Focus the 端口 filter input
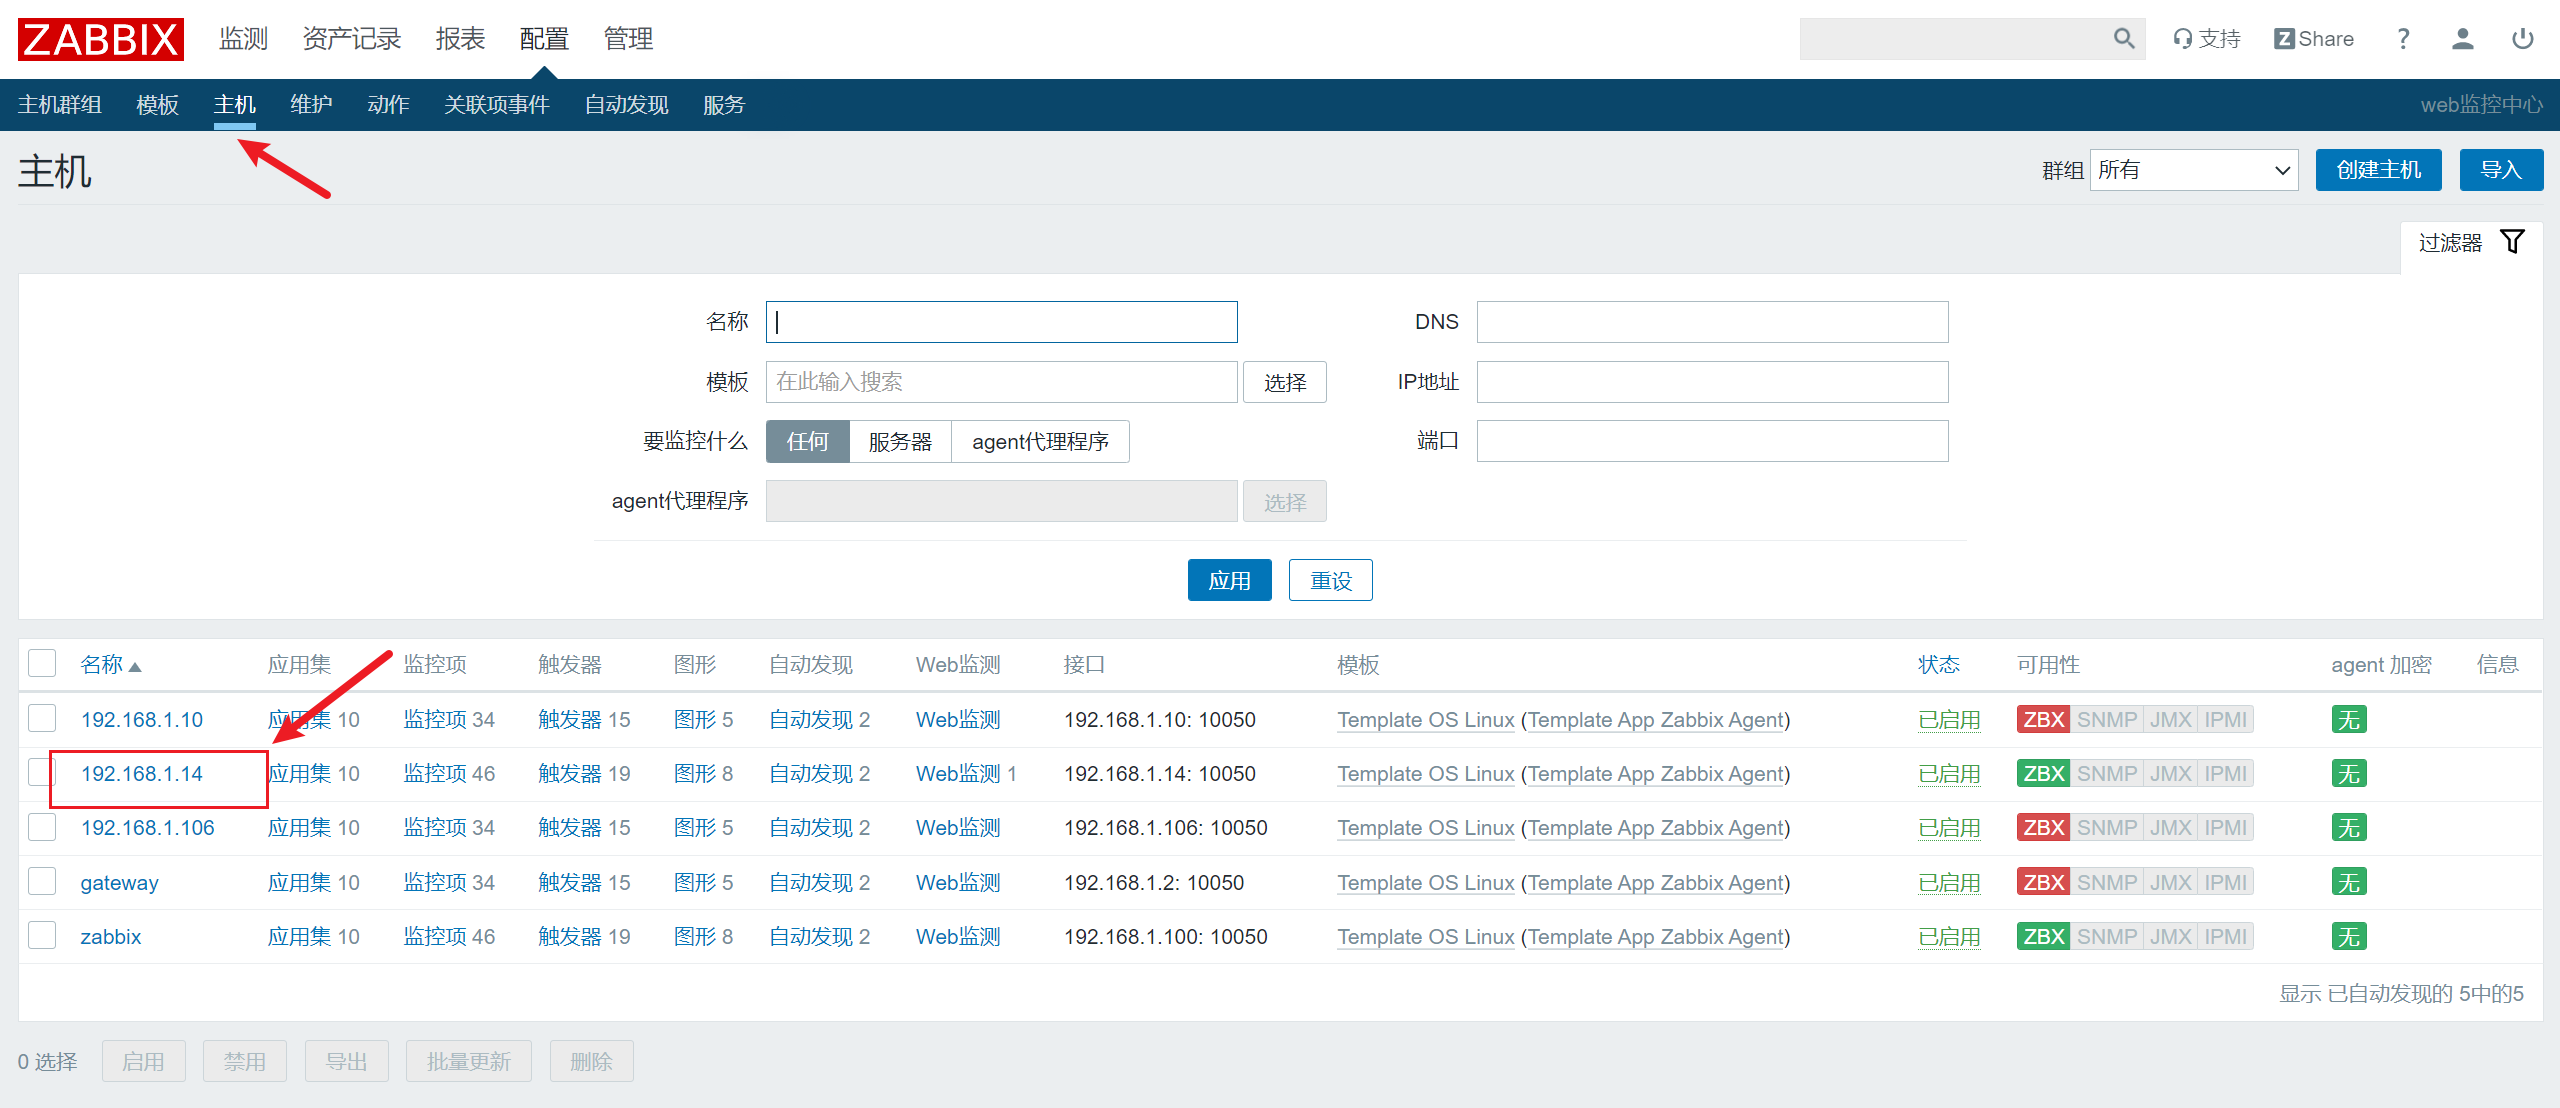2560x1108 pixels. coord(1712,441)
